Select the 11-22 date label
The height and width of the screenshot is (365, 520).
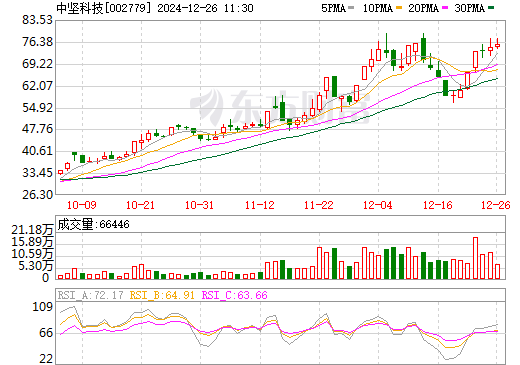(319, 205)
